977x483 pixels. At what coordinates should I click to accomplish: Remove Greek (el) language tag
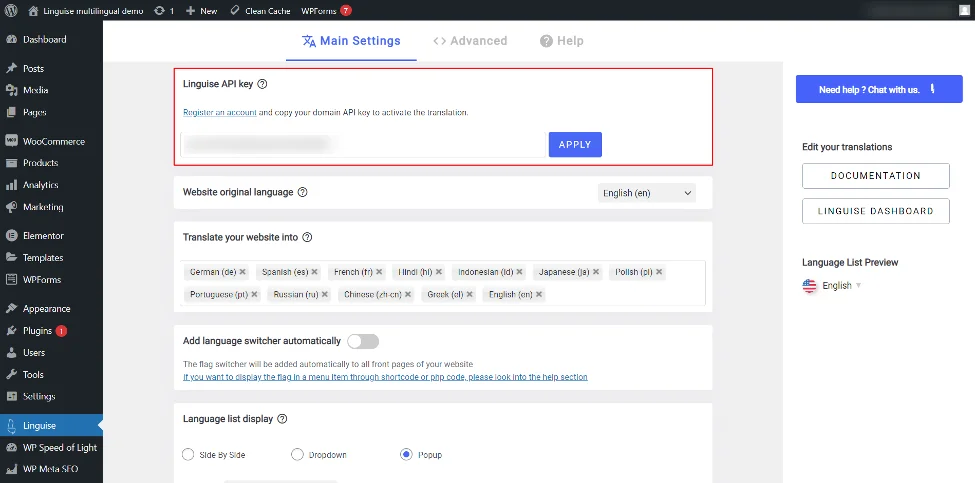coord(469,294)
